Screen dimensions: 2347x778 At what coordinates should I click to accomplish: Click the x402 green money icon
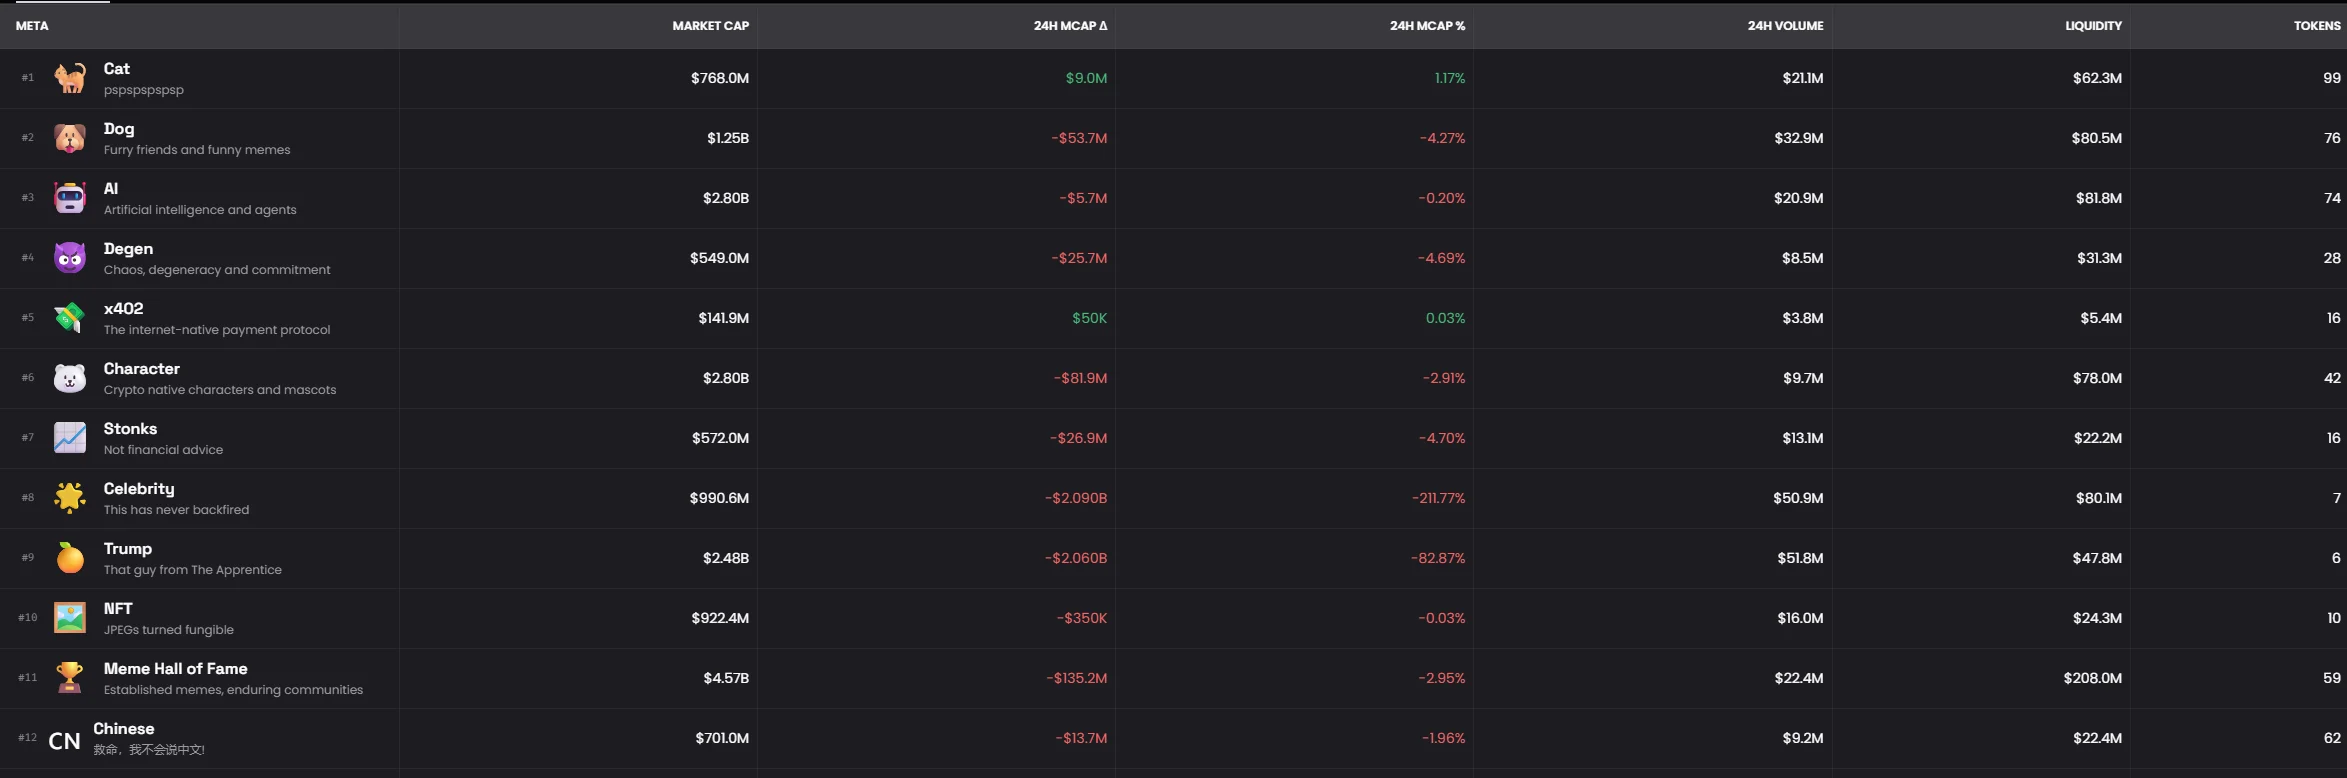pyautogui.click(x=70, y=318)
